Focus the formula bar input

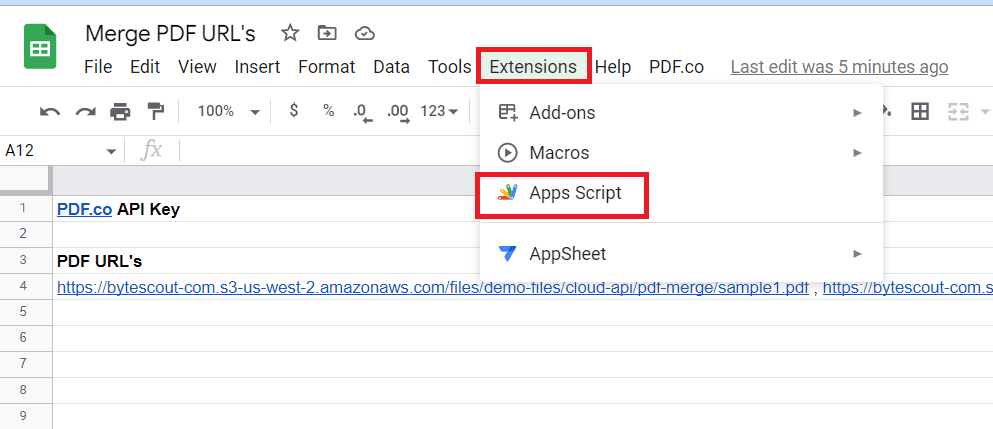pos(586,151)
